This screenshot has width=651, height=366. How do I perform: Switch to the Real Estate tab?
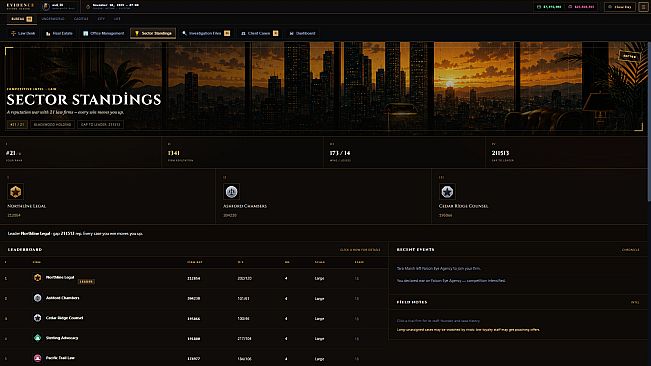[59, 33]
